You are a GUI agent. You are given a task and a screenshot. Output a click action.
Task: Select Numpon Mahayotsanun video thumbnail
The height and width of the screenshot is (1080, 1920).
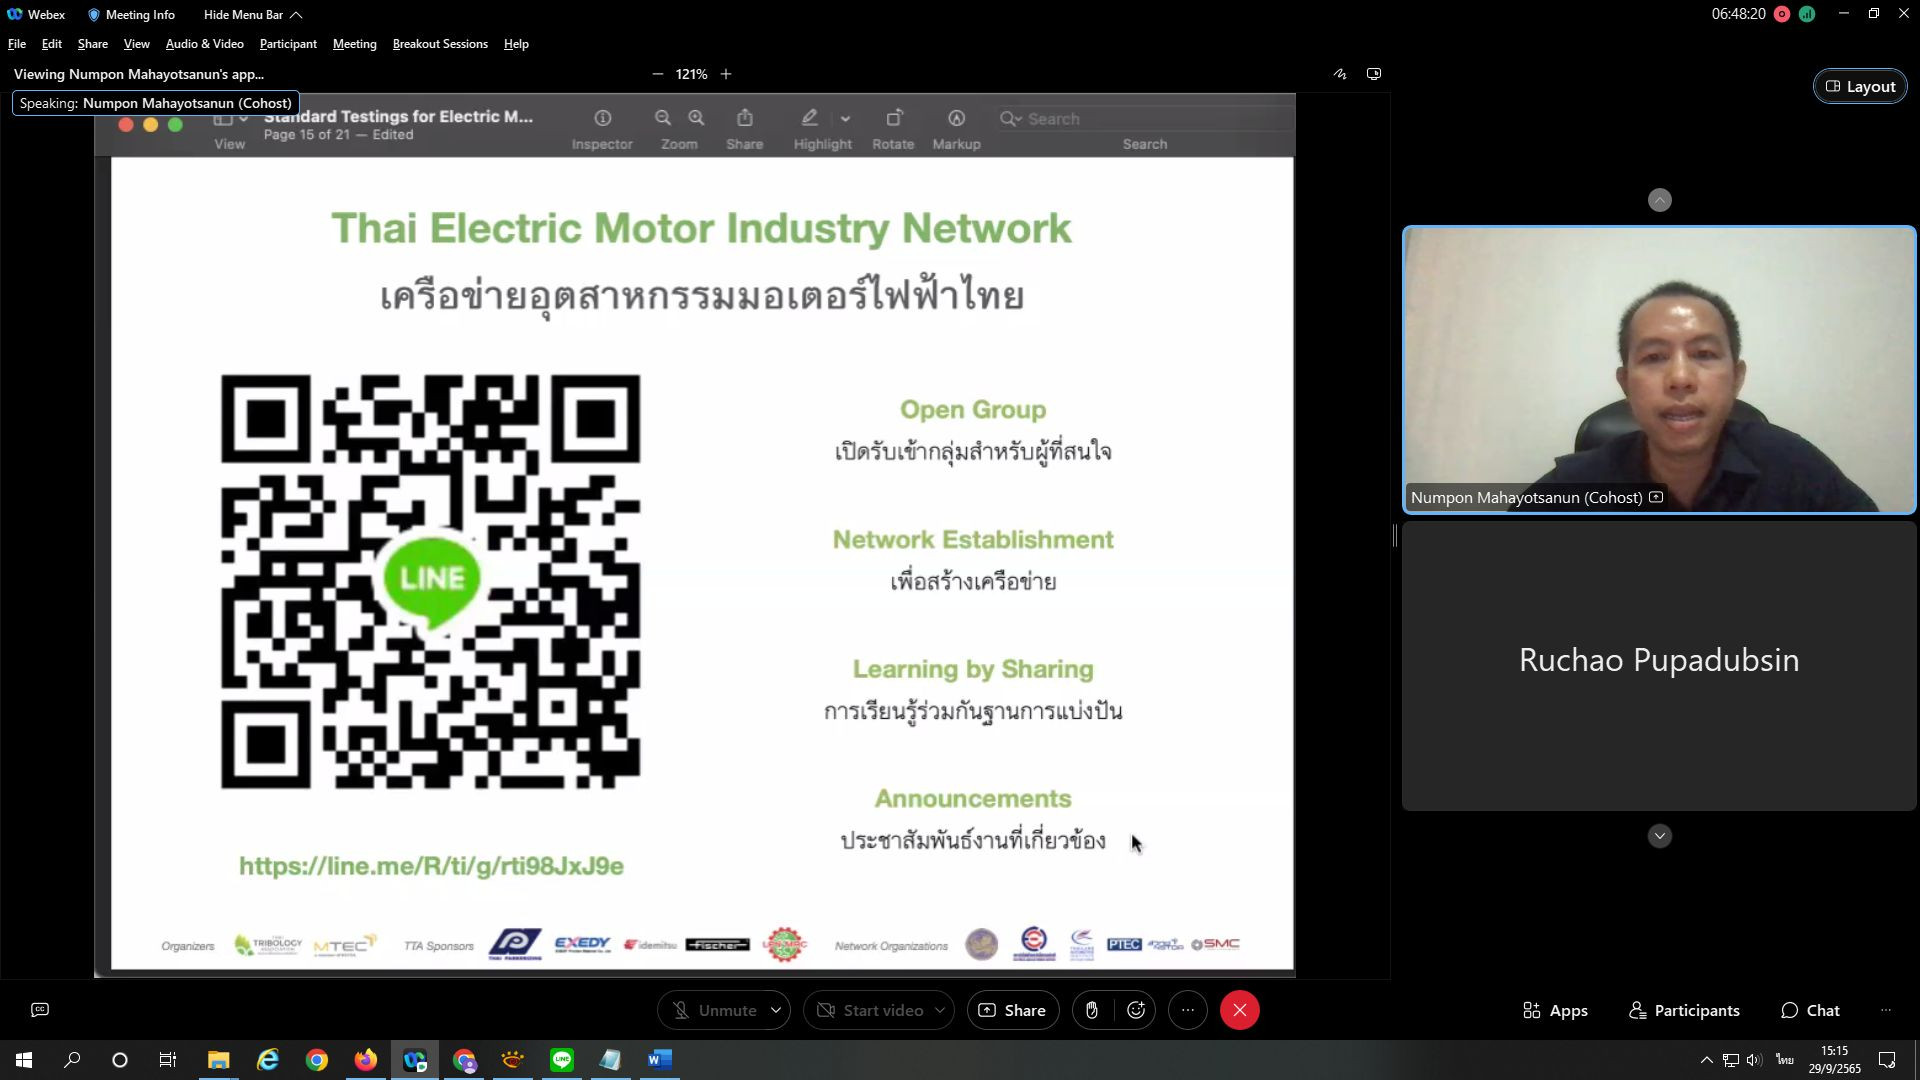click(x=1659, y=370)
